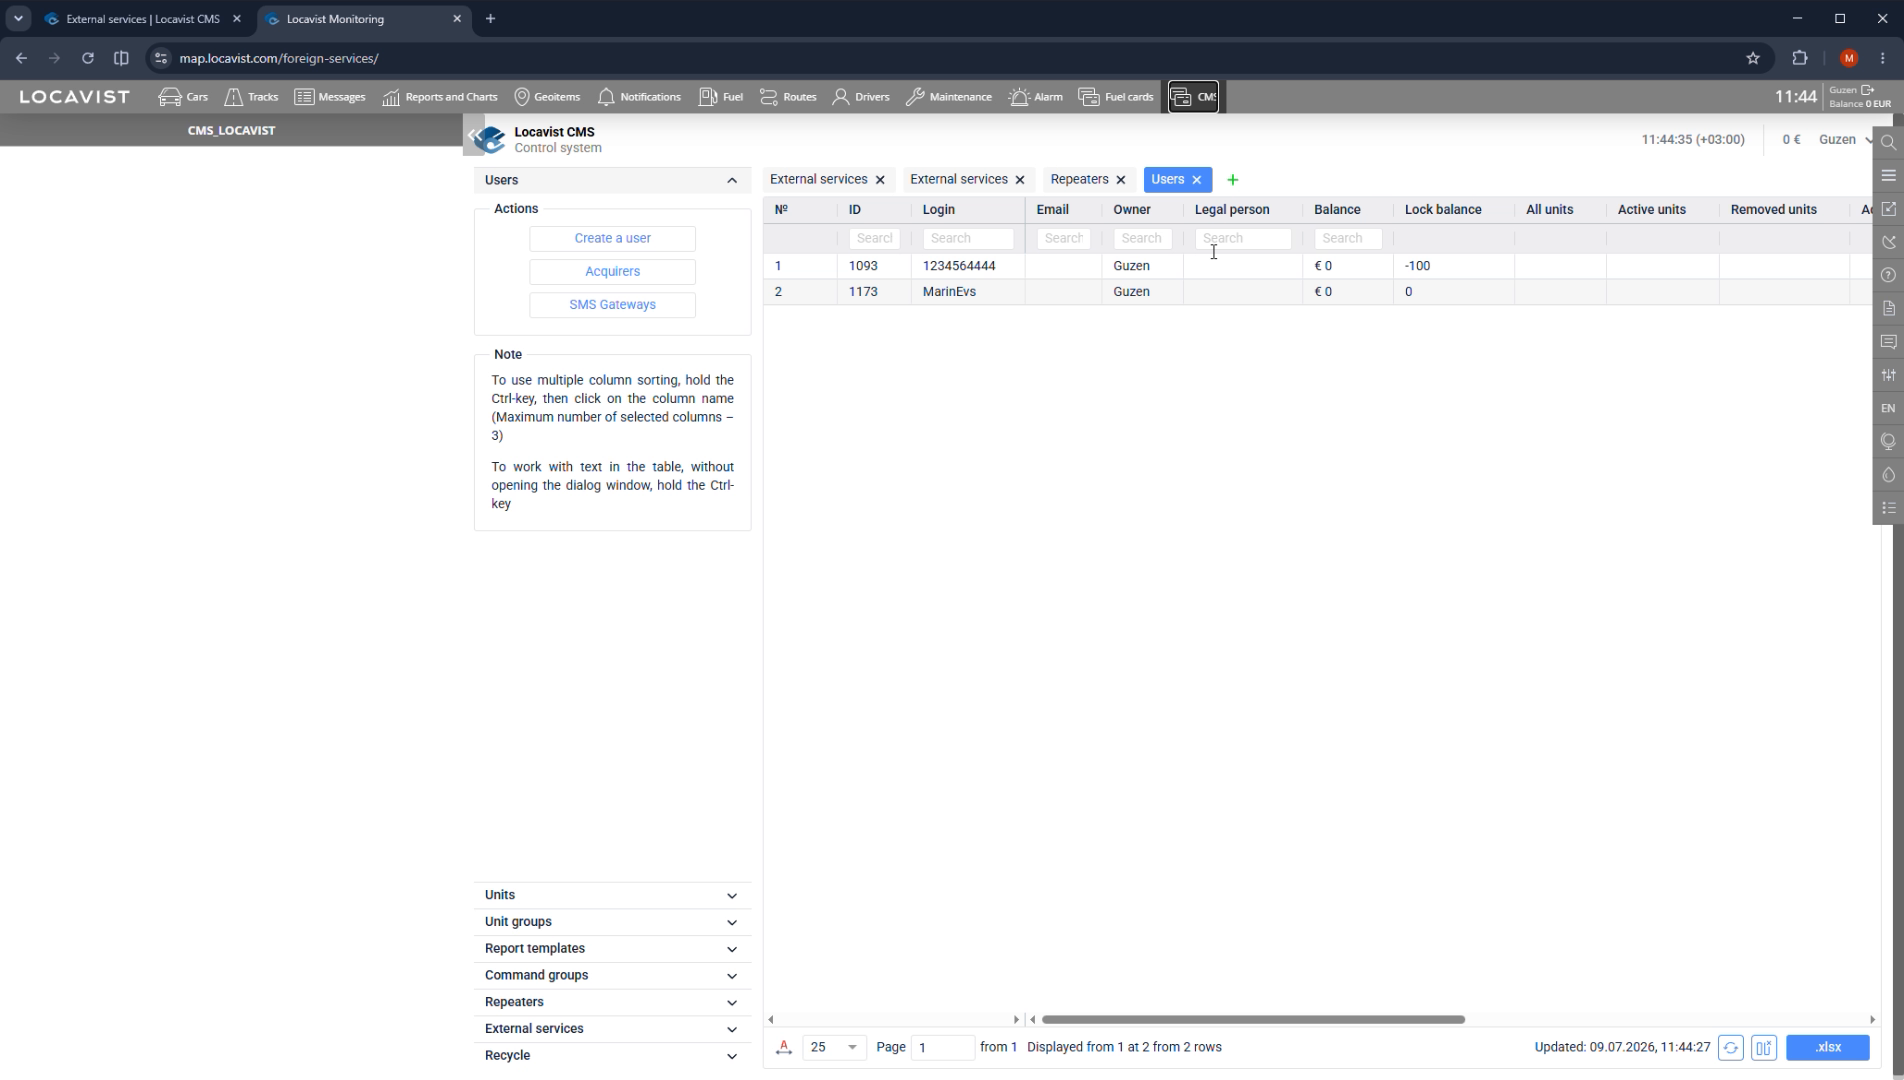Open the Guzen account dropdown in CMS header
This screenshot has height=1080, width=1904.
(x=1844, y=140)
